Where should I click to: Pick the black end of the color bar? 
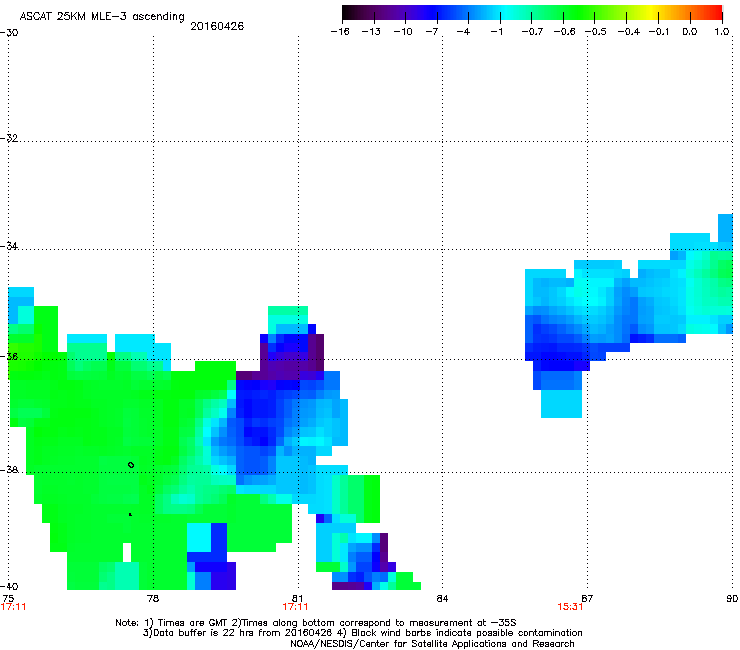[347, 13]
